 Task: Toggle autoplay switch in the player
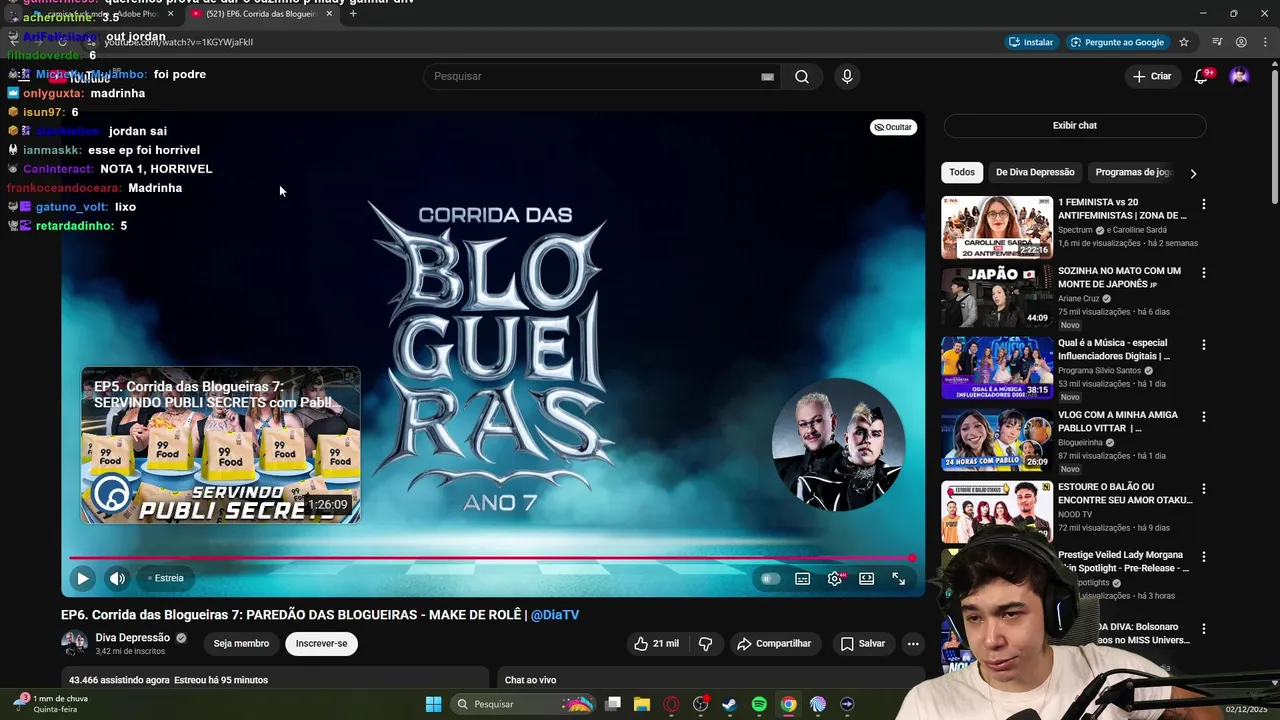(769, 578)
